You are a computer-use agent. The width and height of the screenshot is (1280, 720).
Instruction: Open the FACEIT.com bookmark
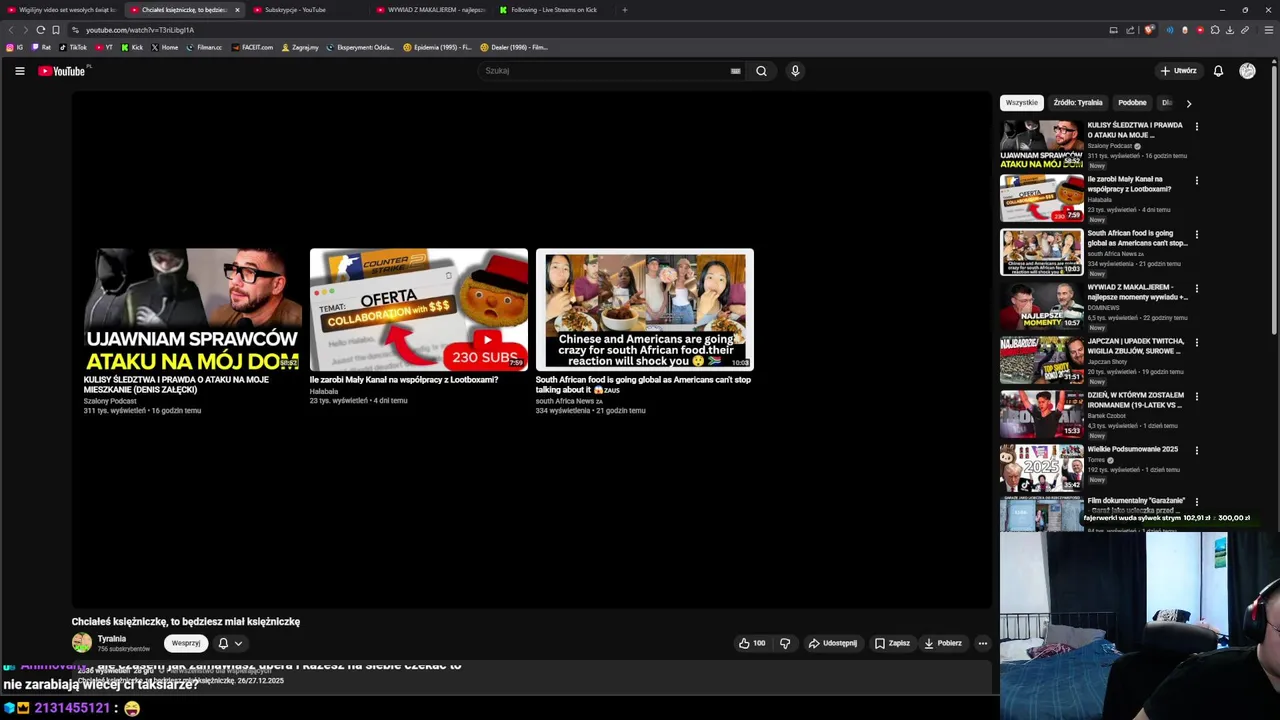(252, 47)
